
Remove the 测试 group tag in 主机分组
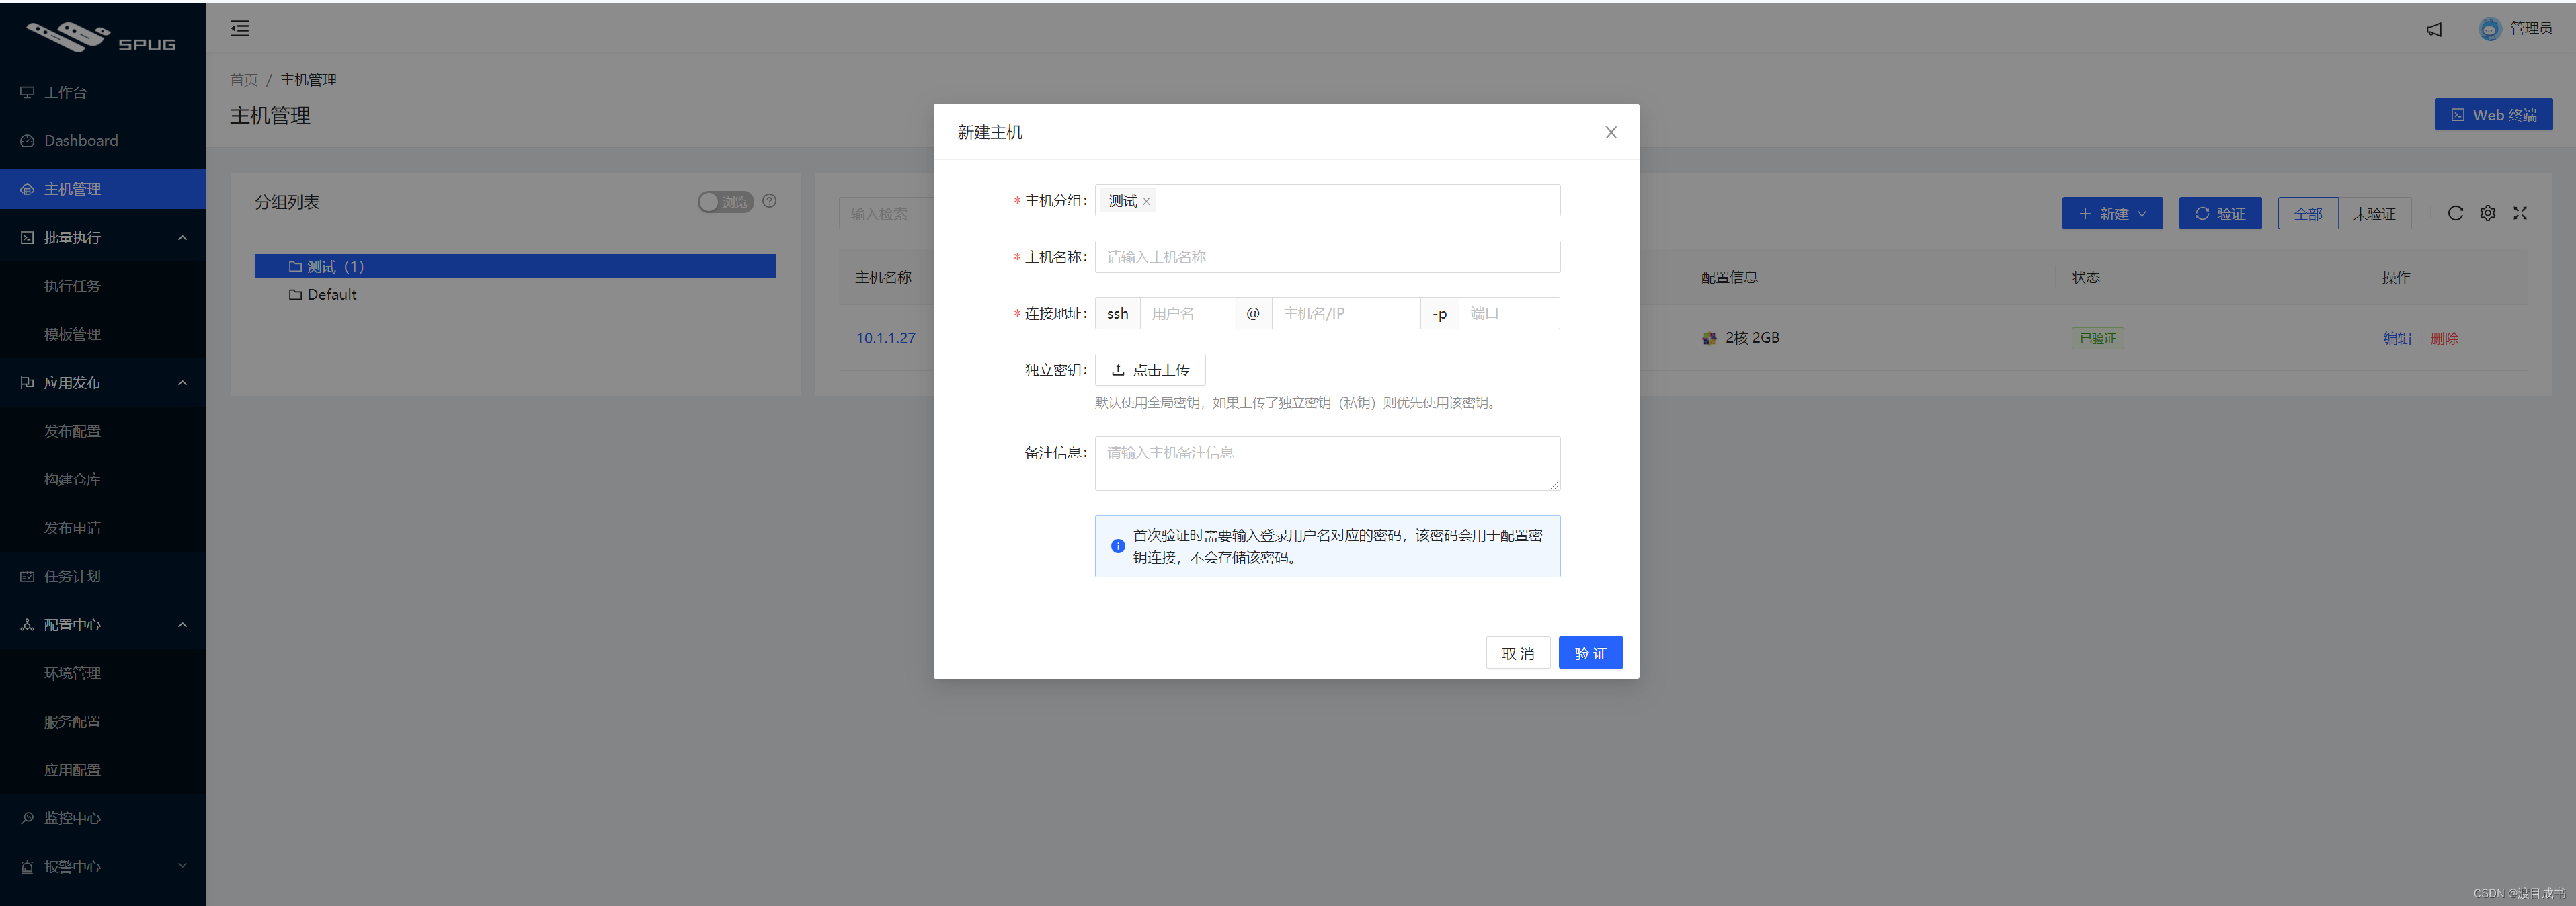[x=1146, y=201]
